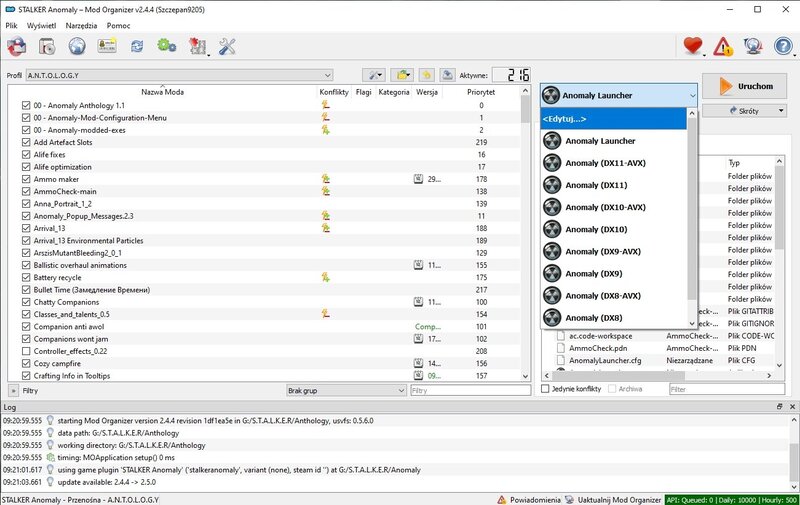Open the Profiles ID card icon
The height and width of the screenshot is (505, 800).
[106, 46]
